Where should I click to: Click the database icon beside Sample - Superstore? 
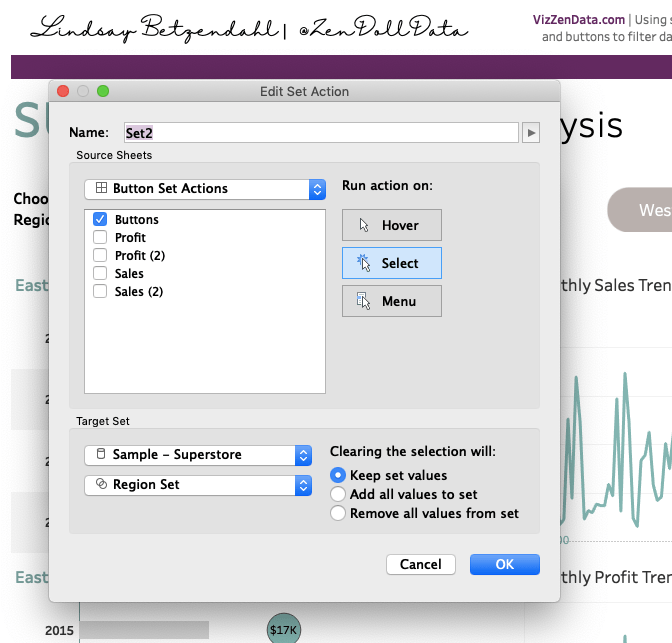(101, 455)
